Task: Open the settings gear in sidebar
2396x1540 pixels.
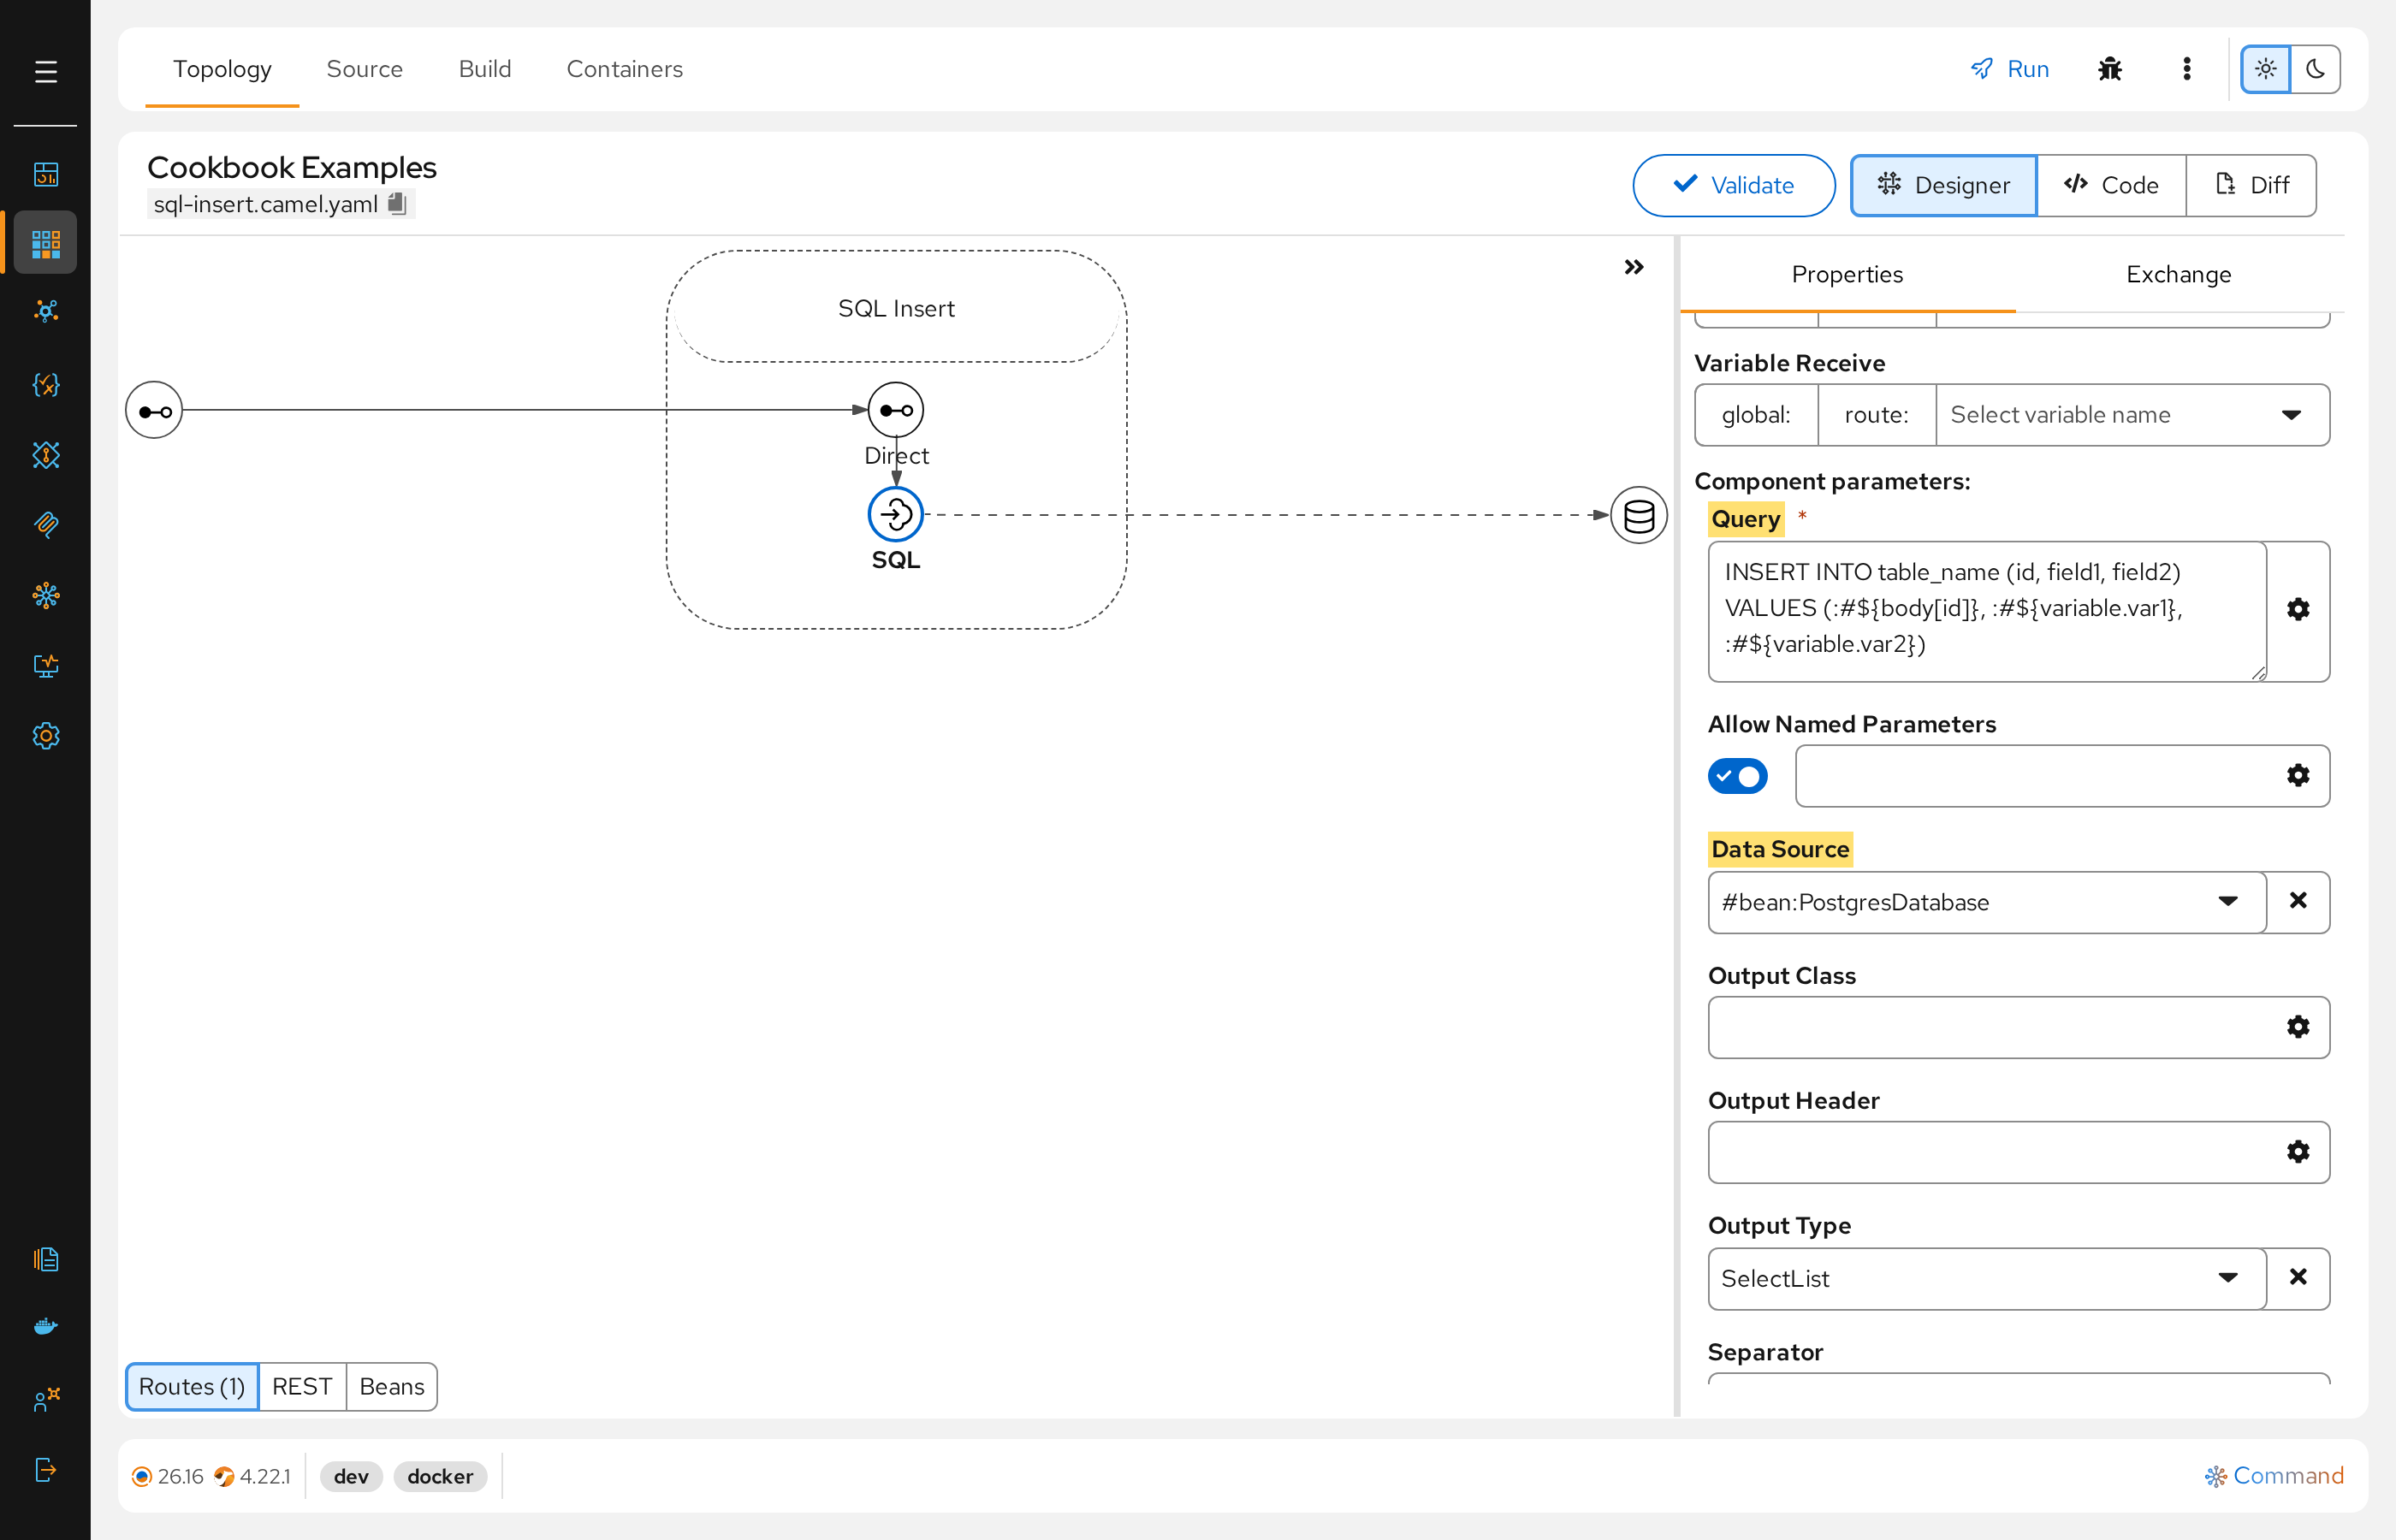Action: click(46, 736)
